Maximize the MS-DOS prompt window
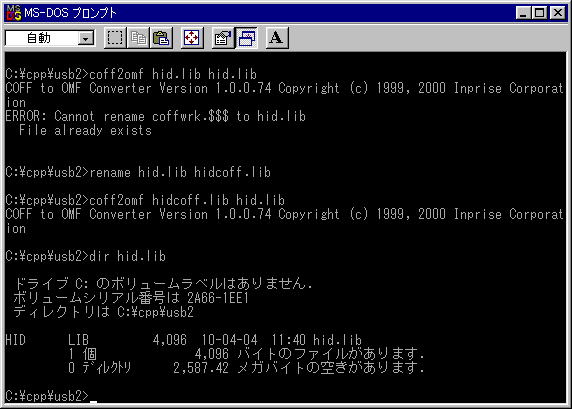This screenshot has height=409, width=572. click(x=540, y=13)
